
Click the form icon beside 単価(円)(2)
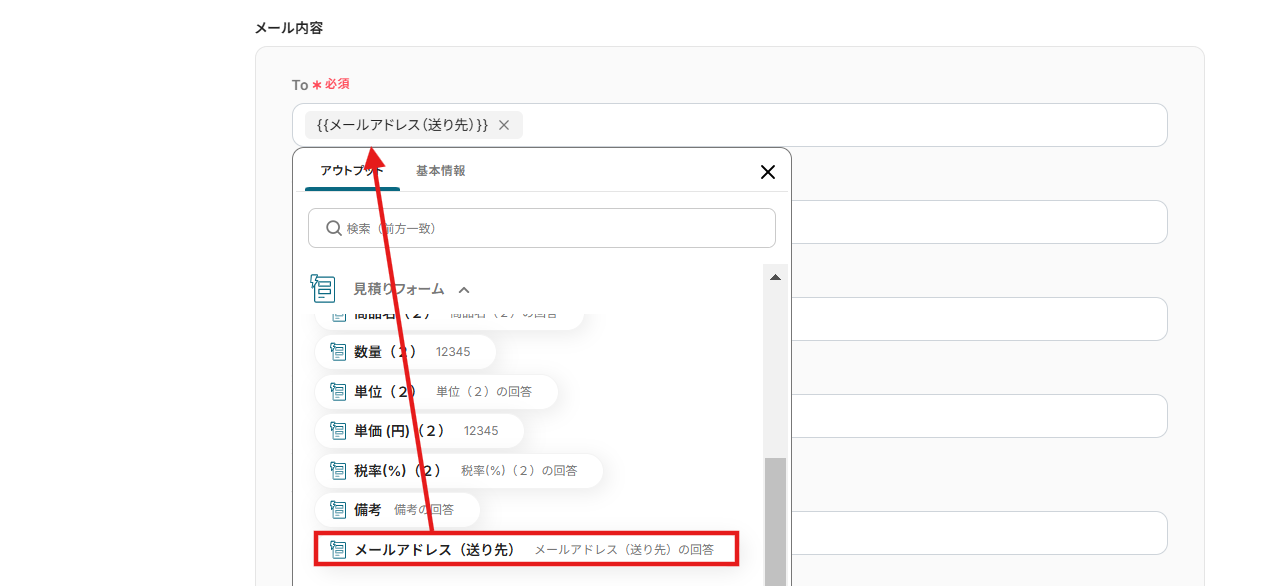[x=338, y=430]
